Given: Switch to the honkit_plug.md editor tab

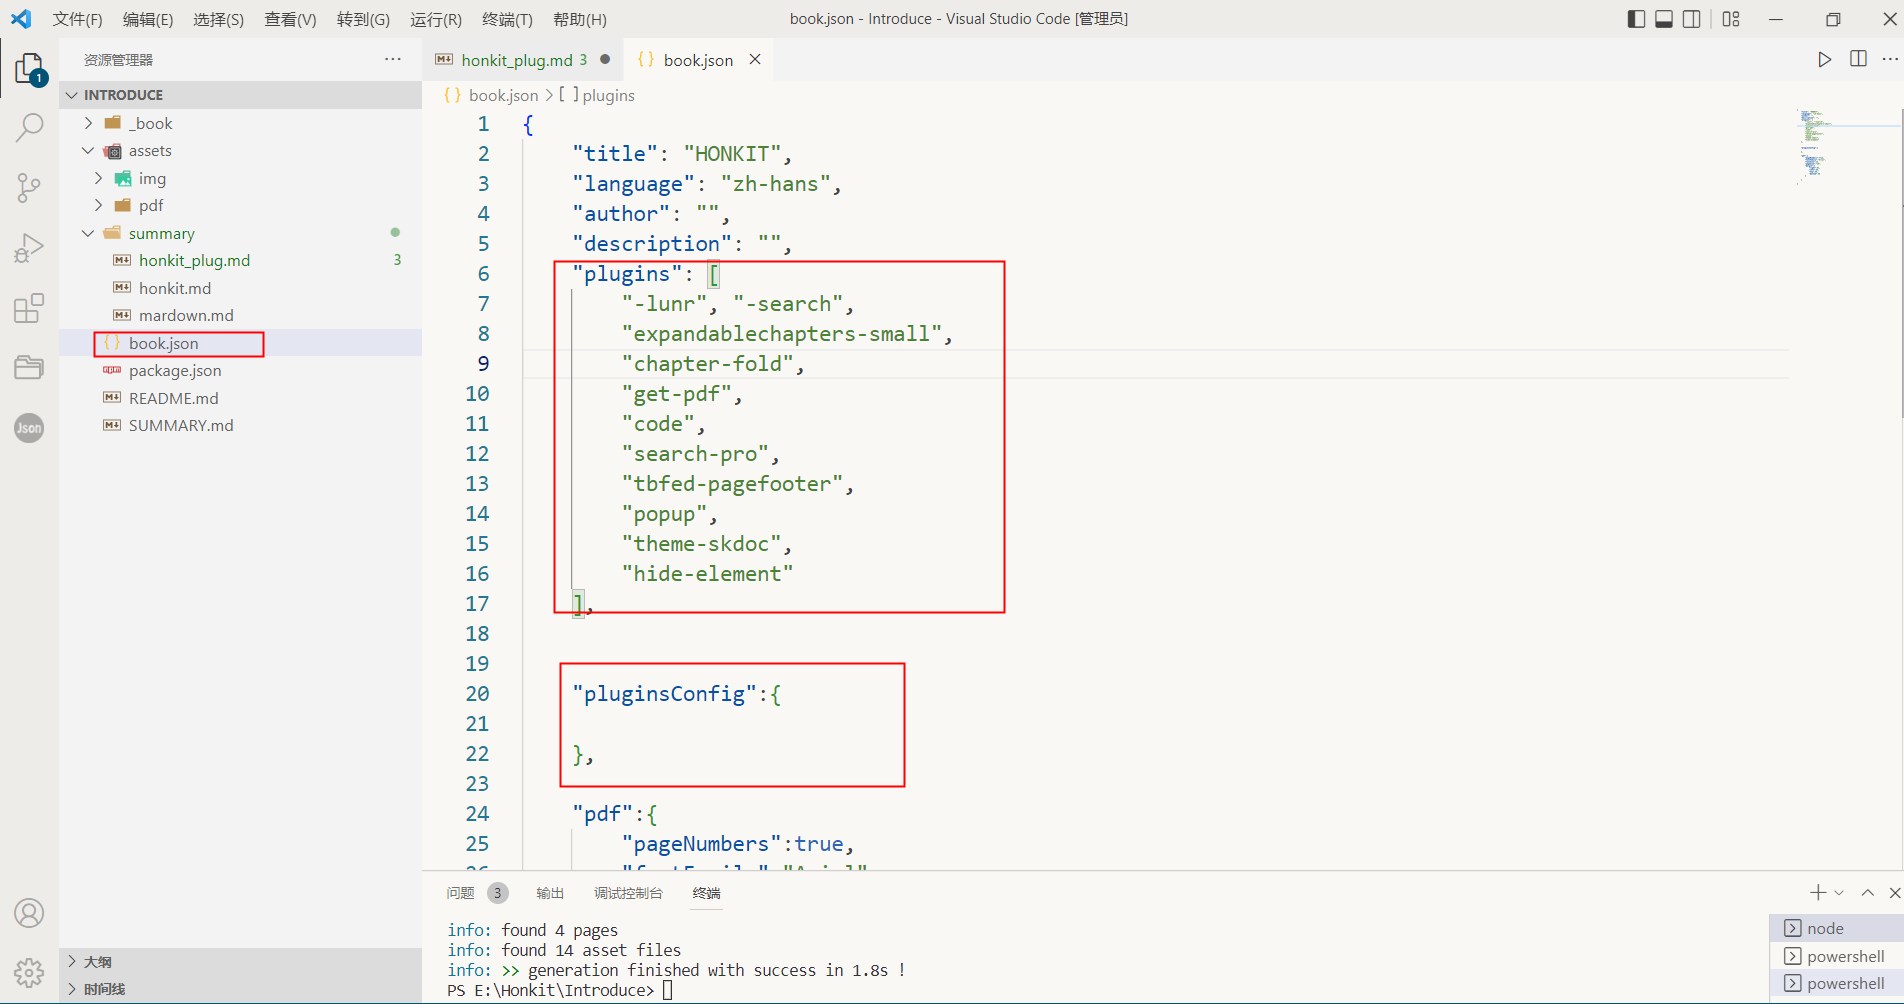Looking at the screenshot, I should [522, 60].
